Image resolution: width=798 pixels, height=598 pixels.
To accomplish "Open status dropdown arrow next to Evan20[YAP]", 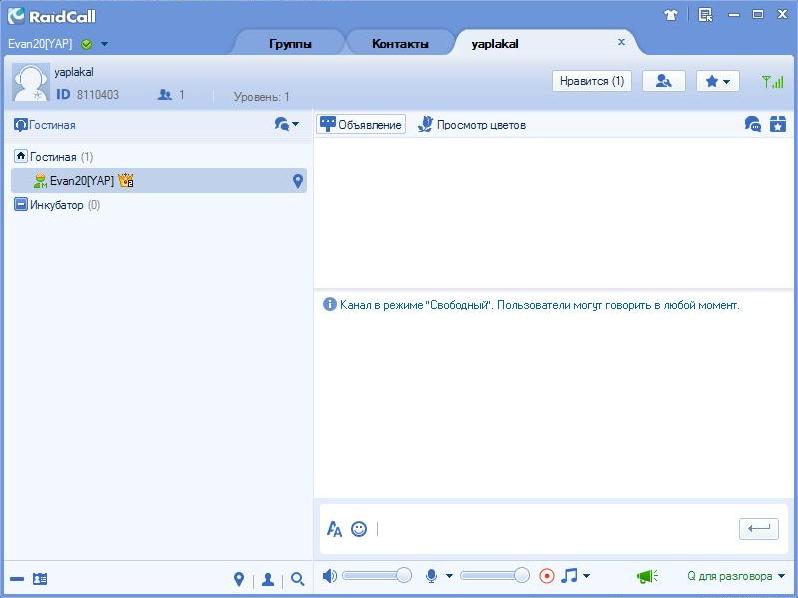I will 104,44.
